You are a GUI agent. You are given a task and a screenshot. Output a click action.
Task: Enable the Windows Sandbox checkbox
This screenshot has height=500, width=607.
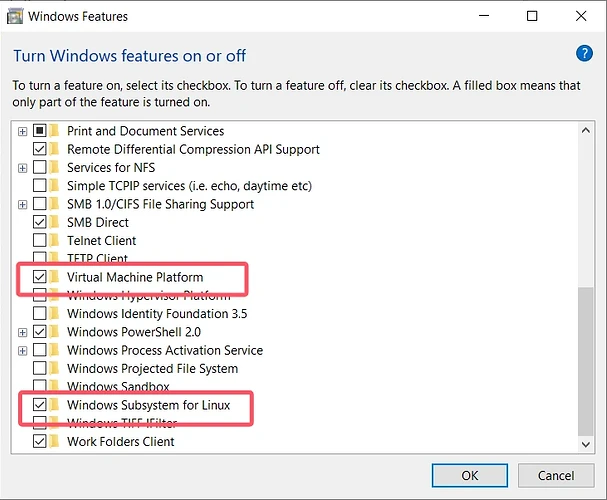[x=40, y=387]
